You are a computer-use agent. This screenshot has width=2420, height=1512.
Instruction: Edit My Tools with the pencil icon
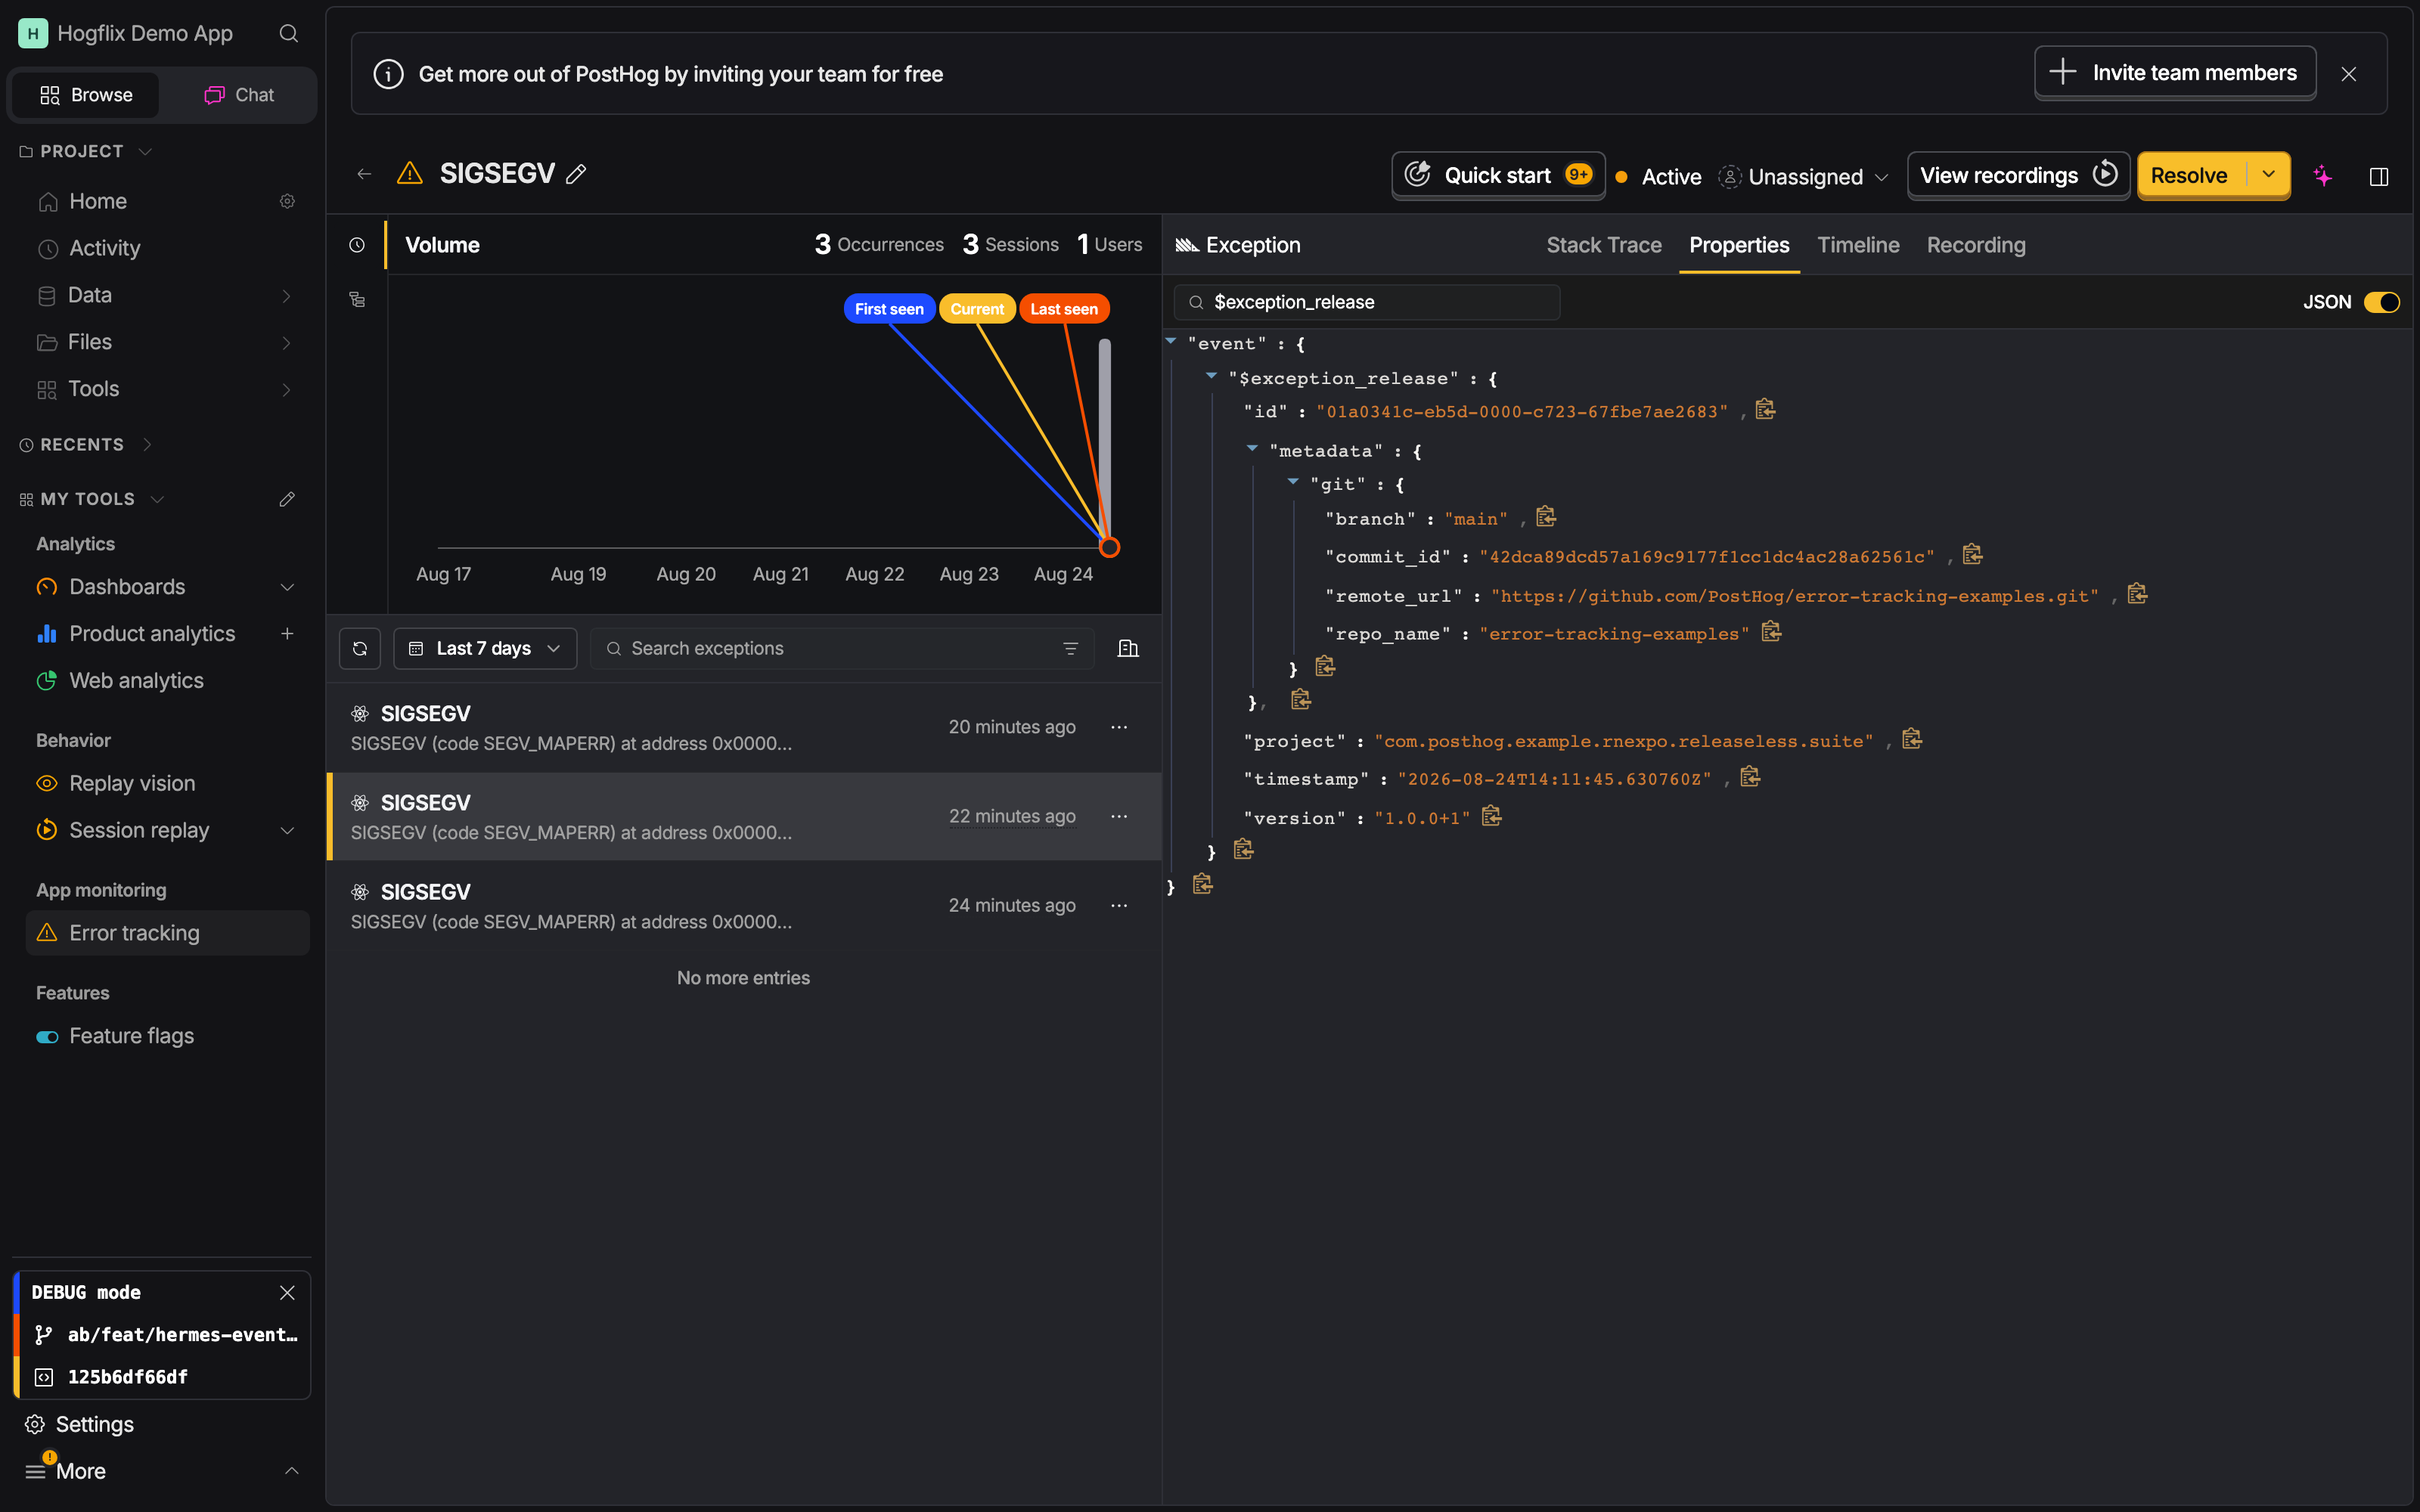[x=287, y=499]
